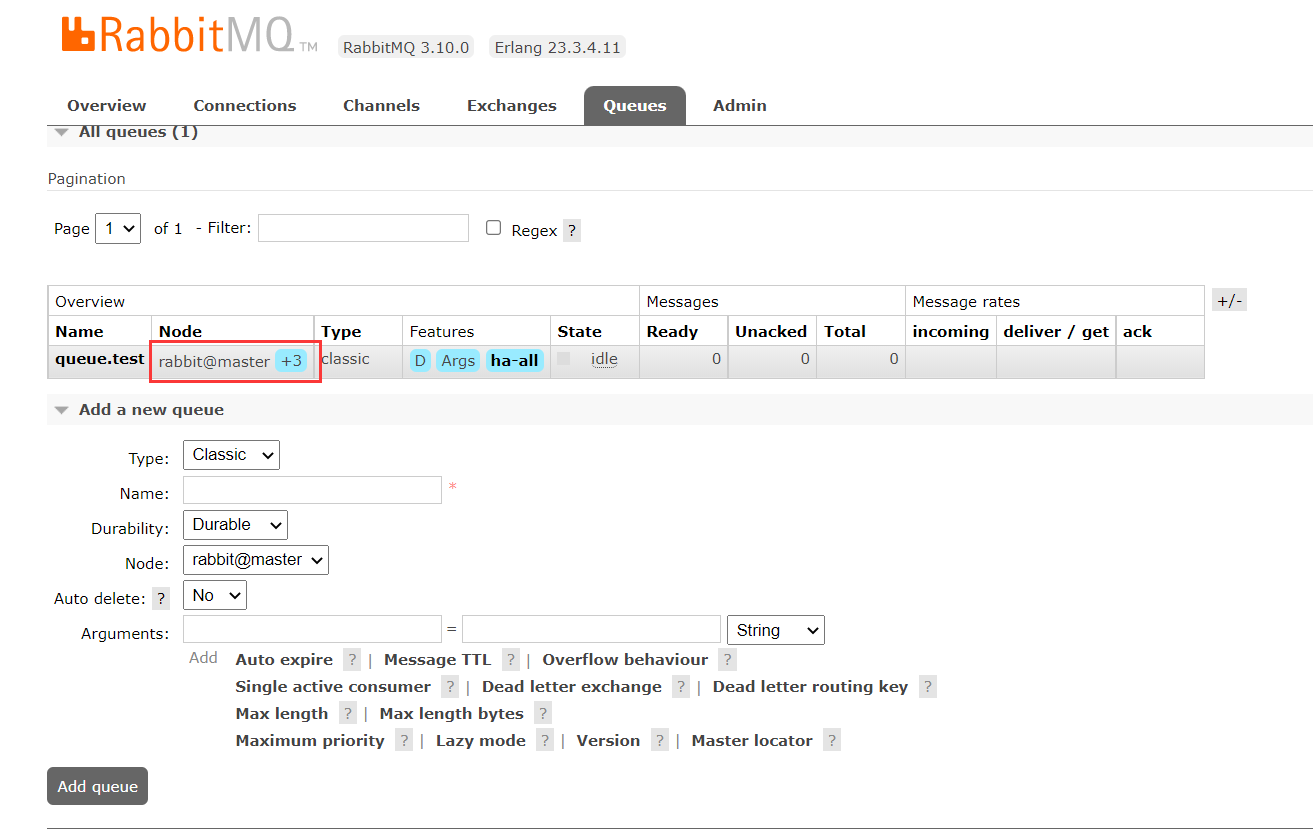Switch to the Channels tab
Image resolution: width=1313 pixels, height=833 pixels.
click(381, 106)
